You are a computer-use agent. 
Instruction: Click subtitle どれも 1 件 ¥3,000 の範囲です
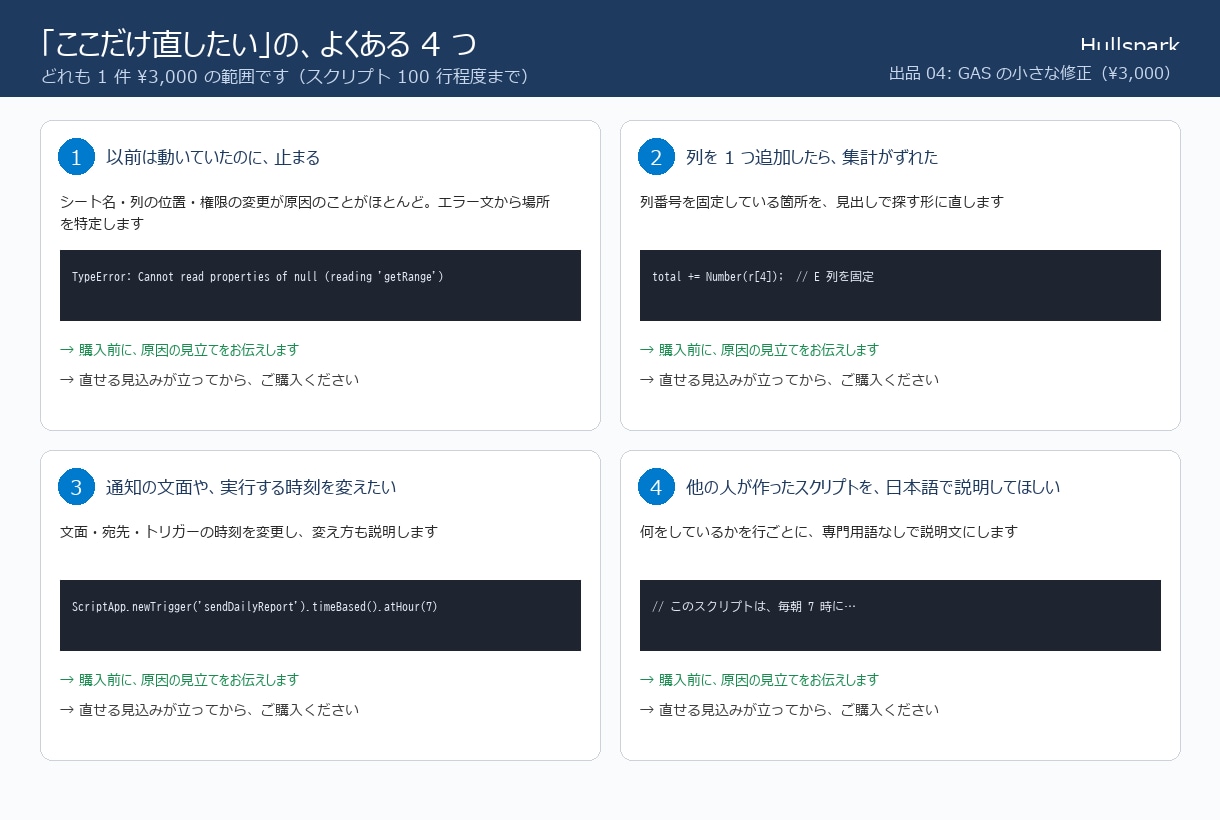[285, 77]
